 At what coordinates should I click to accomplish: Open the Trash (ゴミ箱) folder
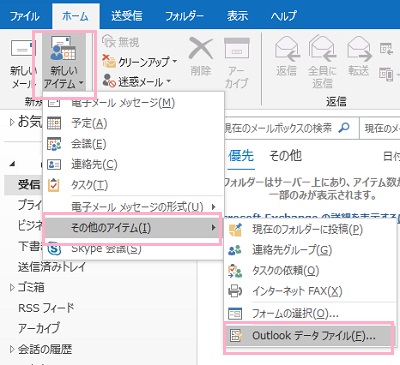coord(31,287)
